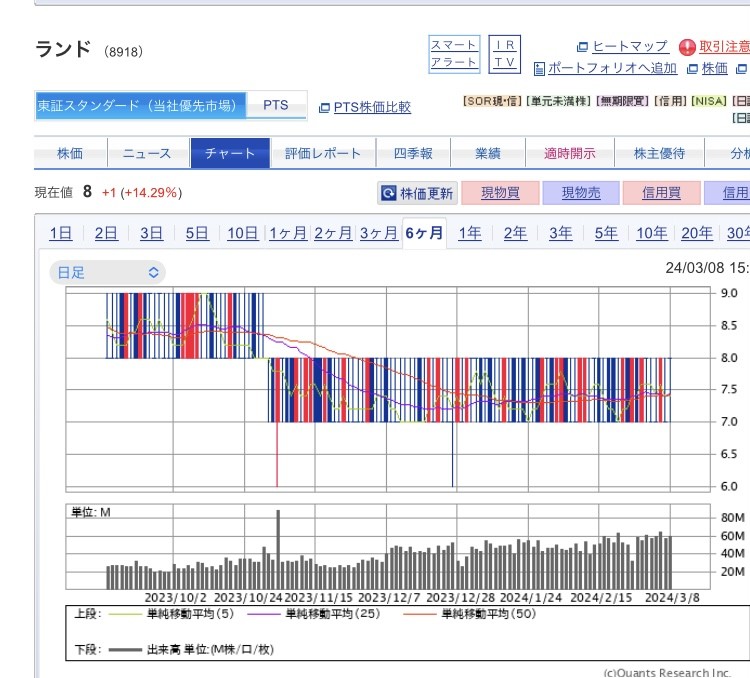Open the ニュース tab
This screenshot has width=750, height=678.
pos(147,154)
